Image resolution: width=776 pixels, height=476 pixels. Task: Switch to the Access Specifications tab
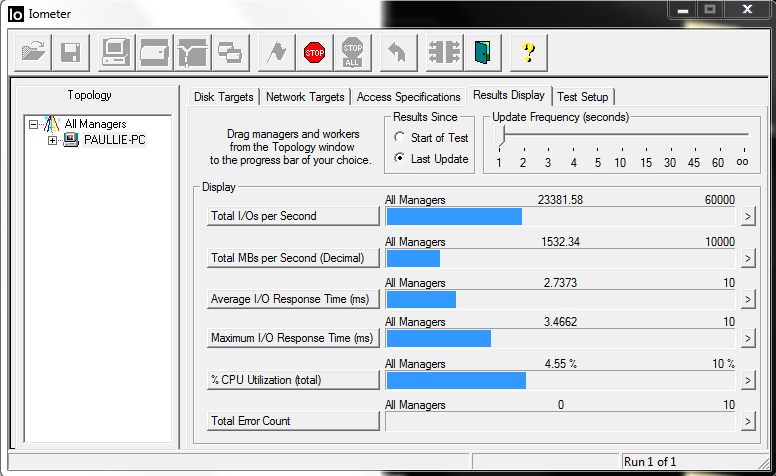coord(408,97)
